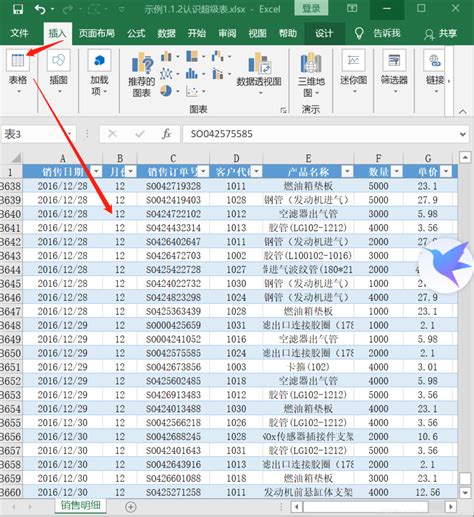Click the 数据透视图 pivot chart icon
Viewport: 474px width, 517px height.
(x=259, y=63)
